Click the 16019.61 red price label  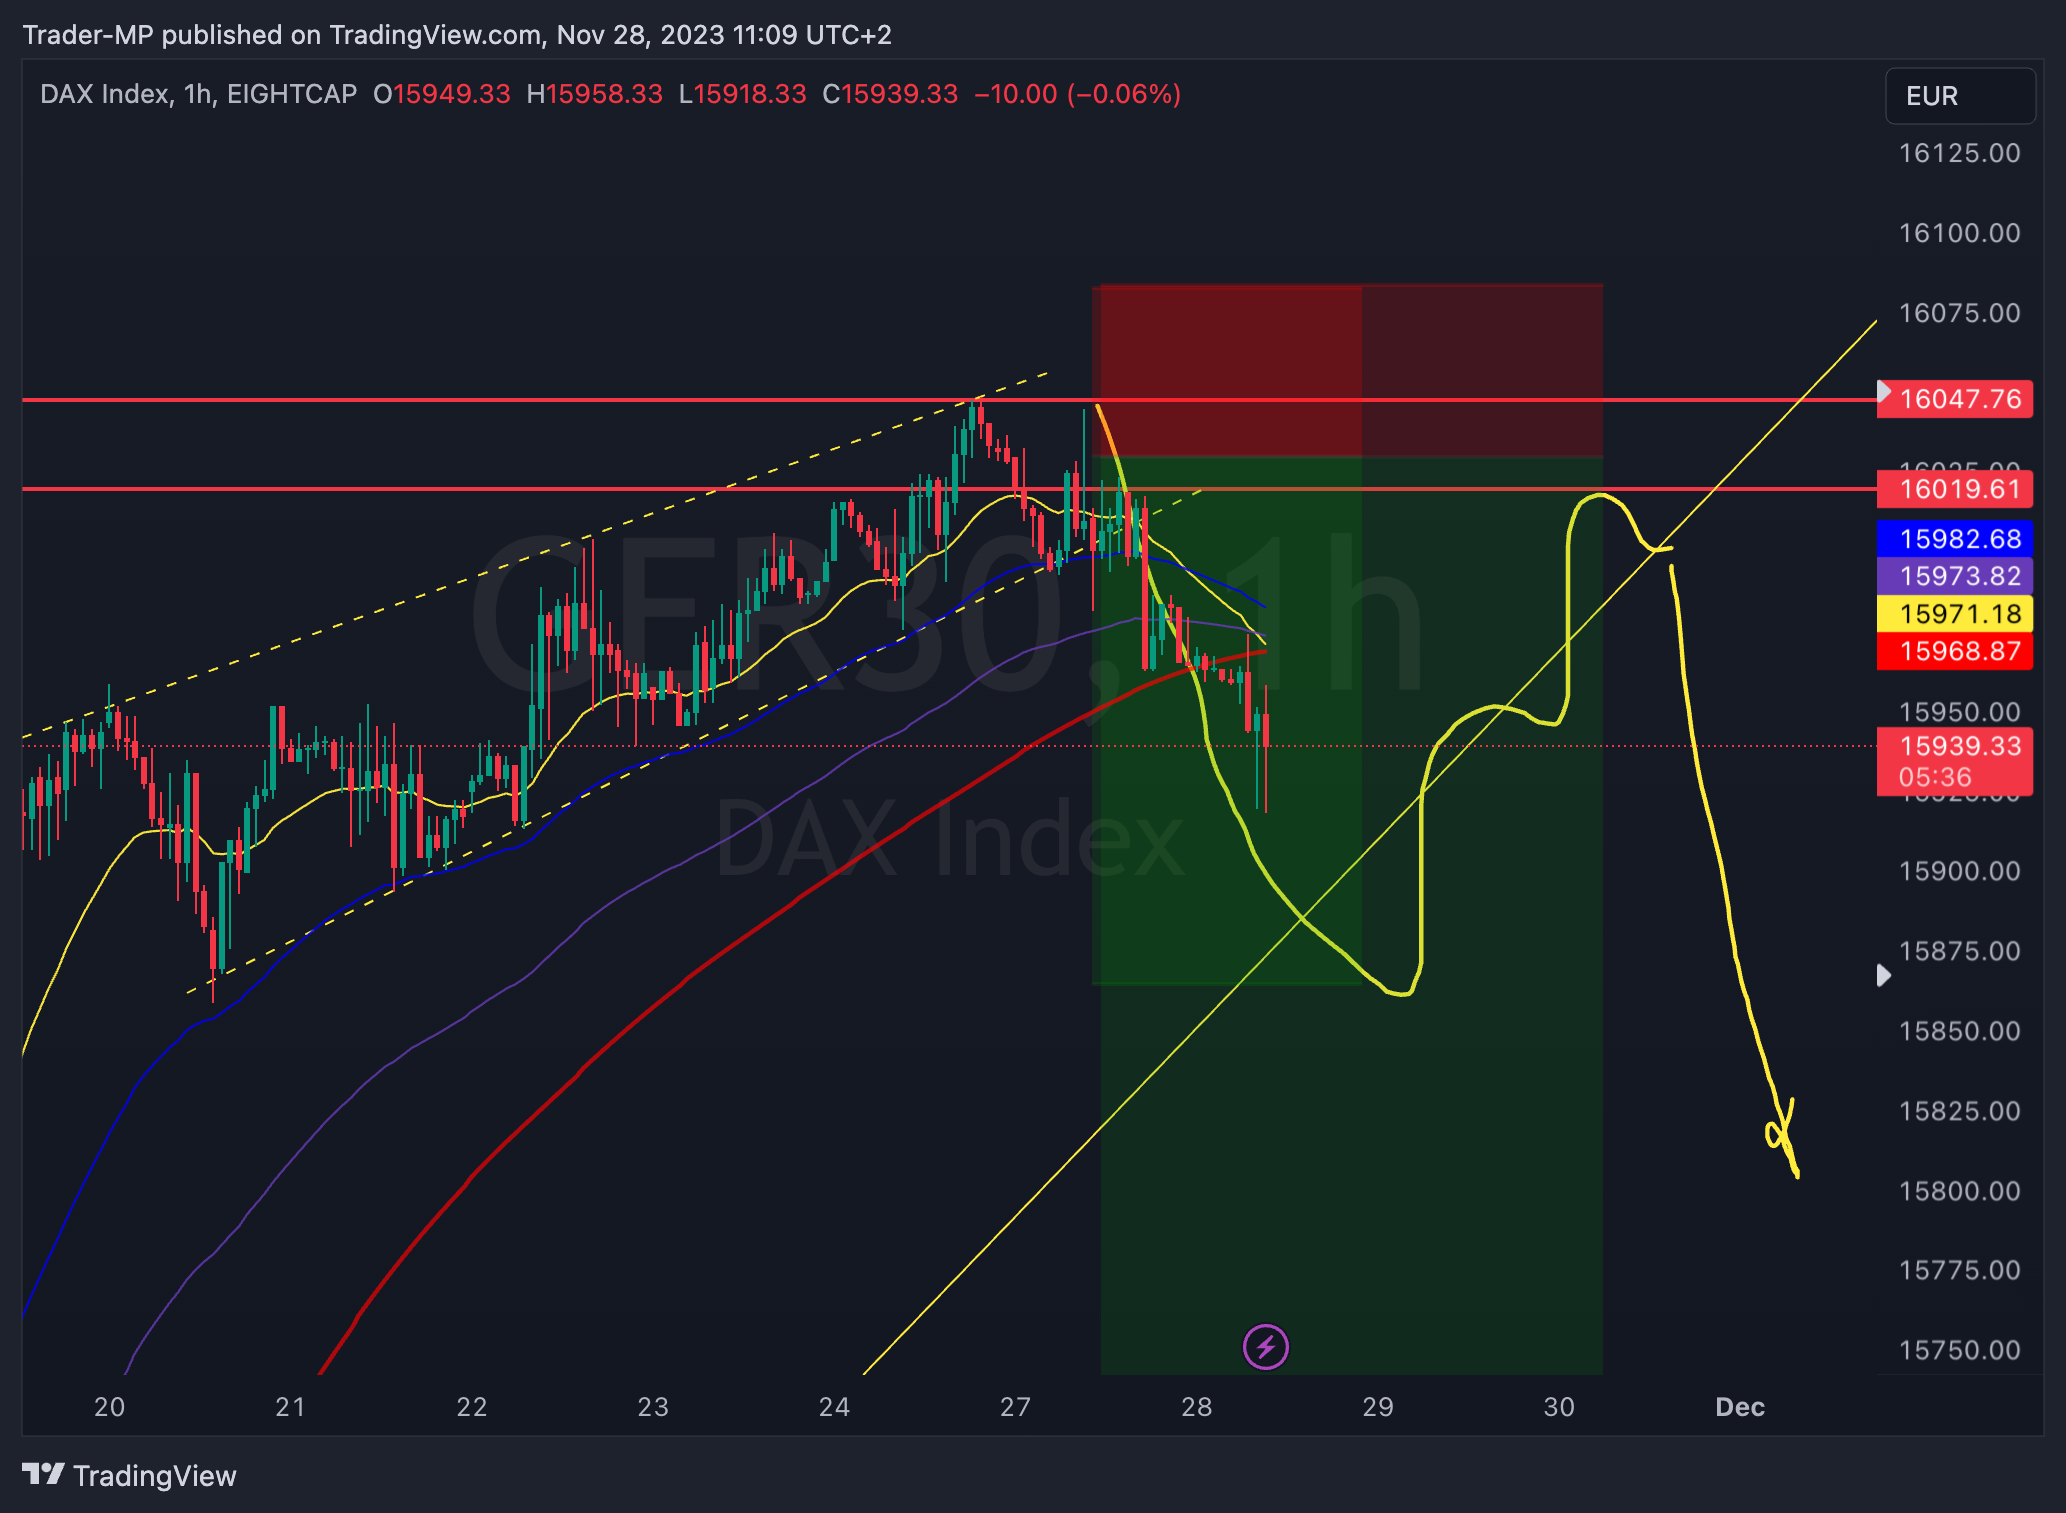[x=1954, y=489]
